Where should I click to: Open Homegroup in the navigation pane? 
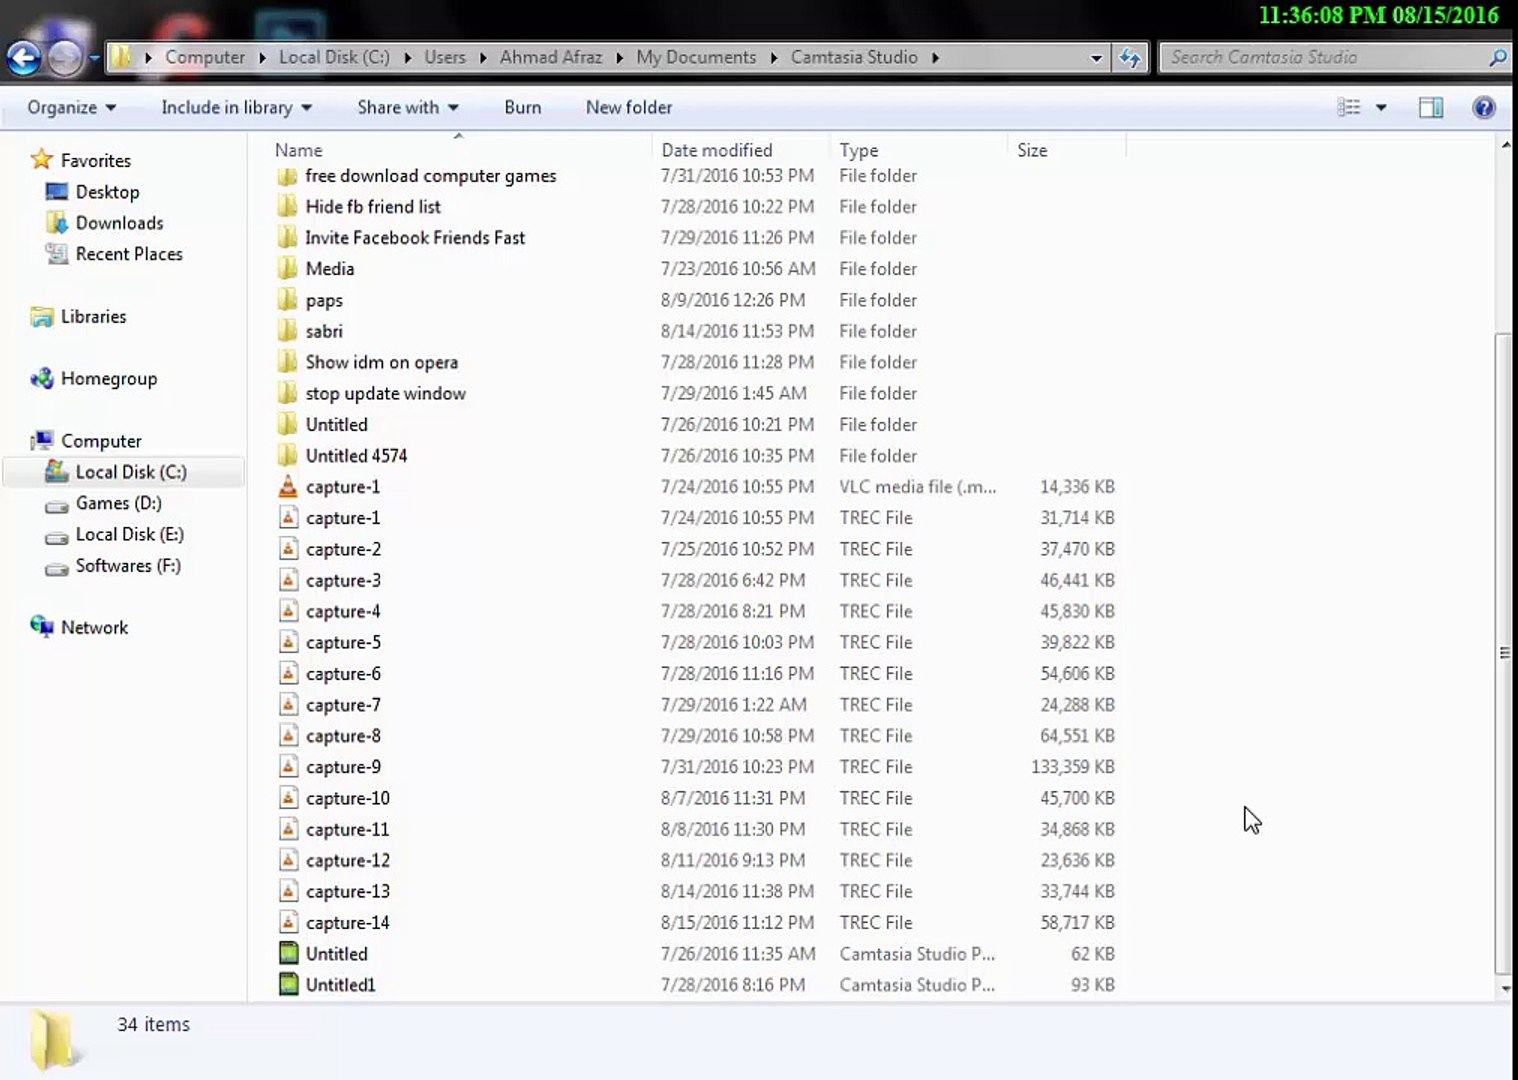click(109, 379)
